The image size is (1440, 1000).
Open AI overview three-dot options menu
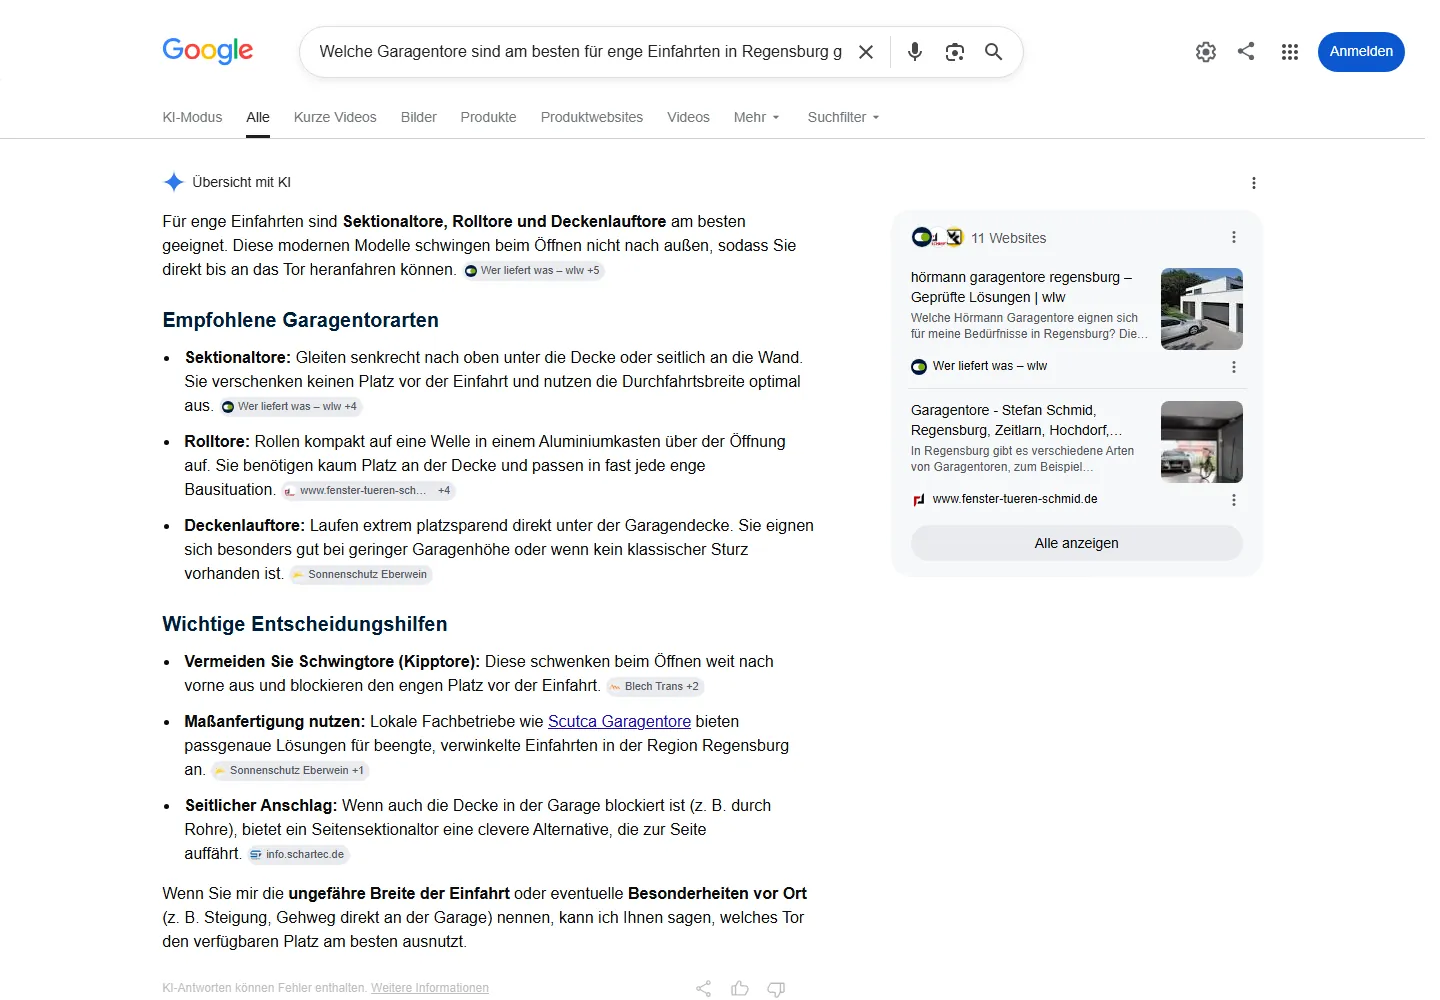[1253, 183]
